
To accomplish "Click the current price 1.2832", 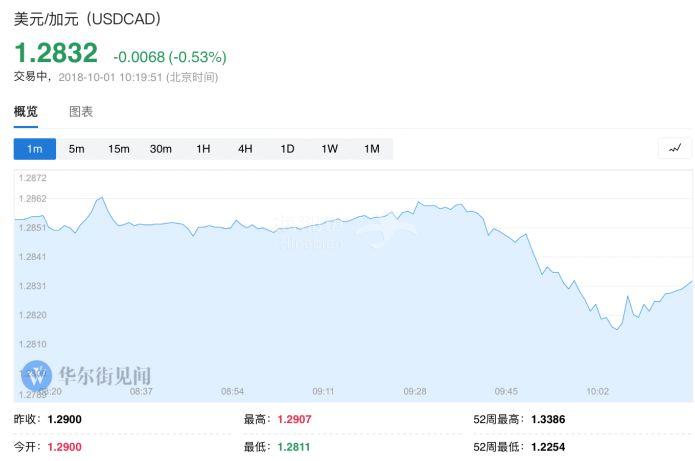I will click(56, 53).
